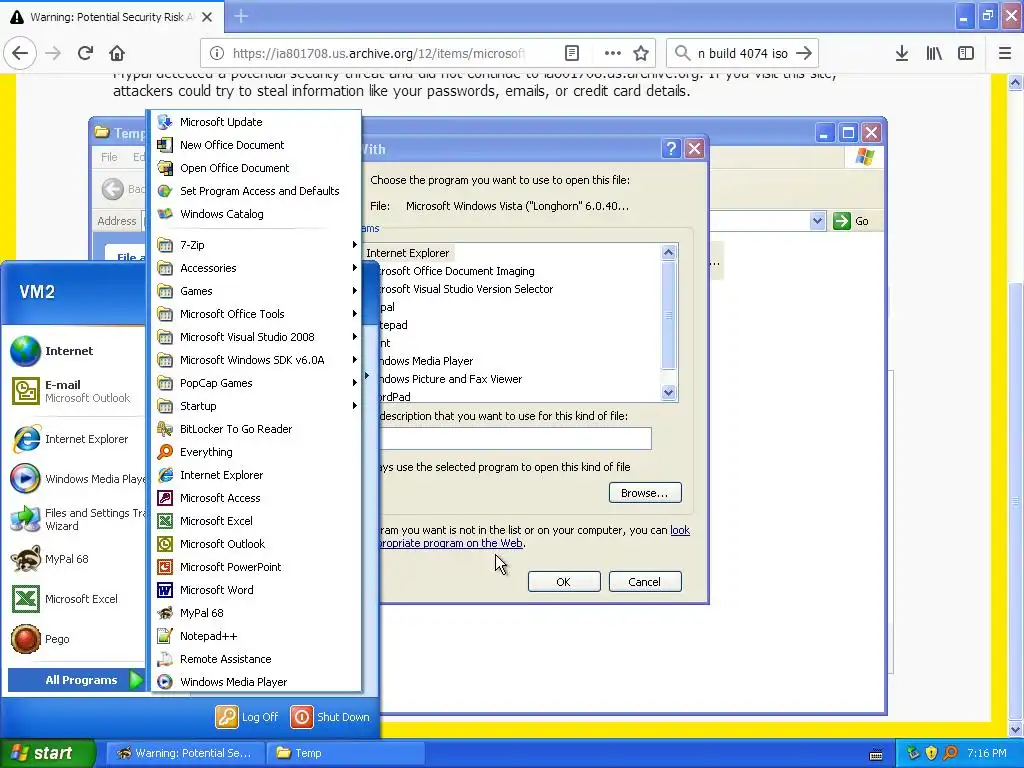Viewport: 1024px width, 768px height.
Task: Expand Accessories submenu
Action: (x=256, y=268)
